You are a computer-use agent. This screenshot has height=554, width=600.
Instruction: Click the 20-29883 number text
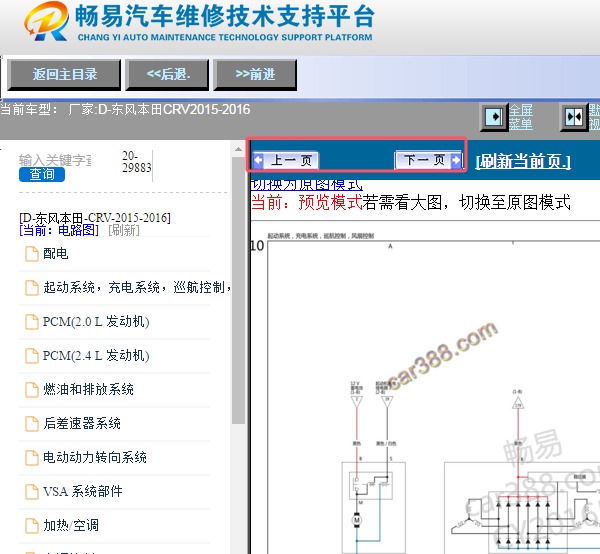click(x=136, y=161)
